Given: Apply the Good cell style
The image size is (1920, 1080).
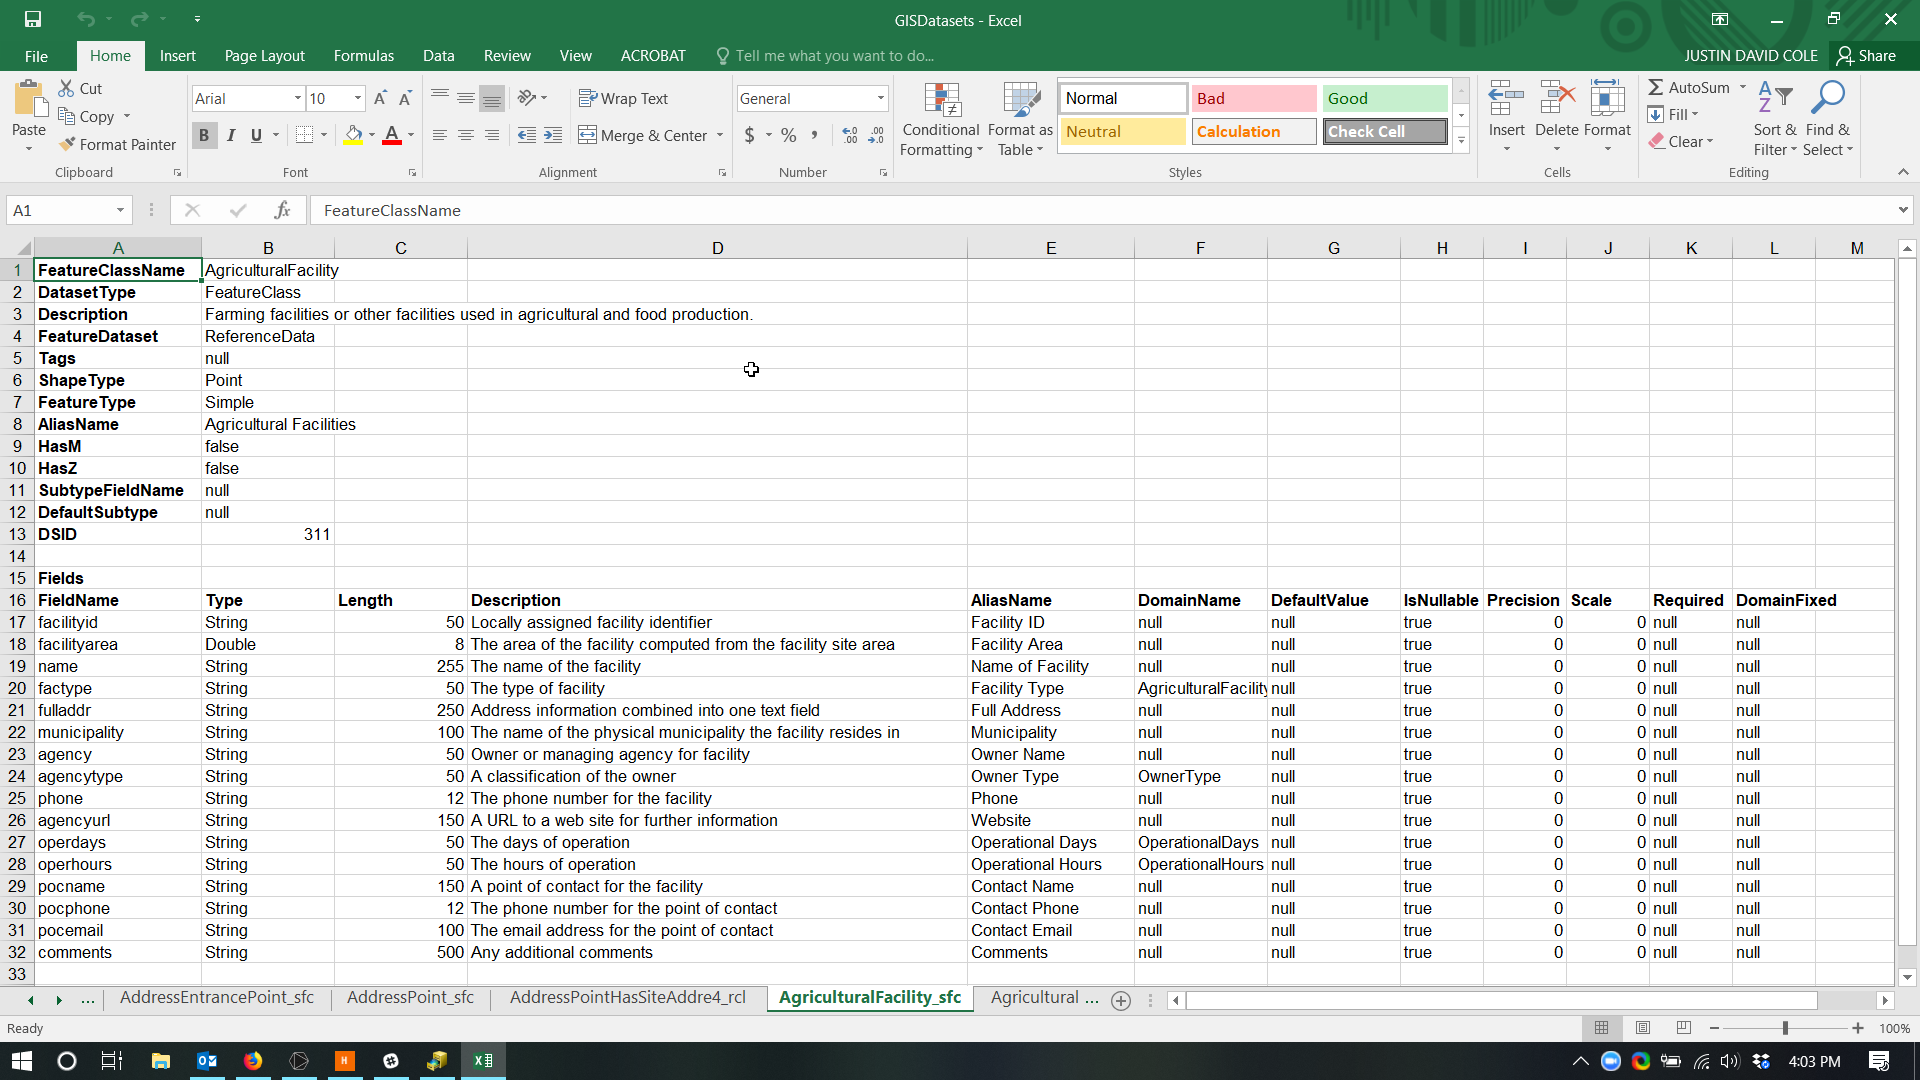Looking at the screenshot, I should pos(1384,98).
